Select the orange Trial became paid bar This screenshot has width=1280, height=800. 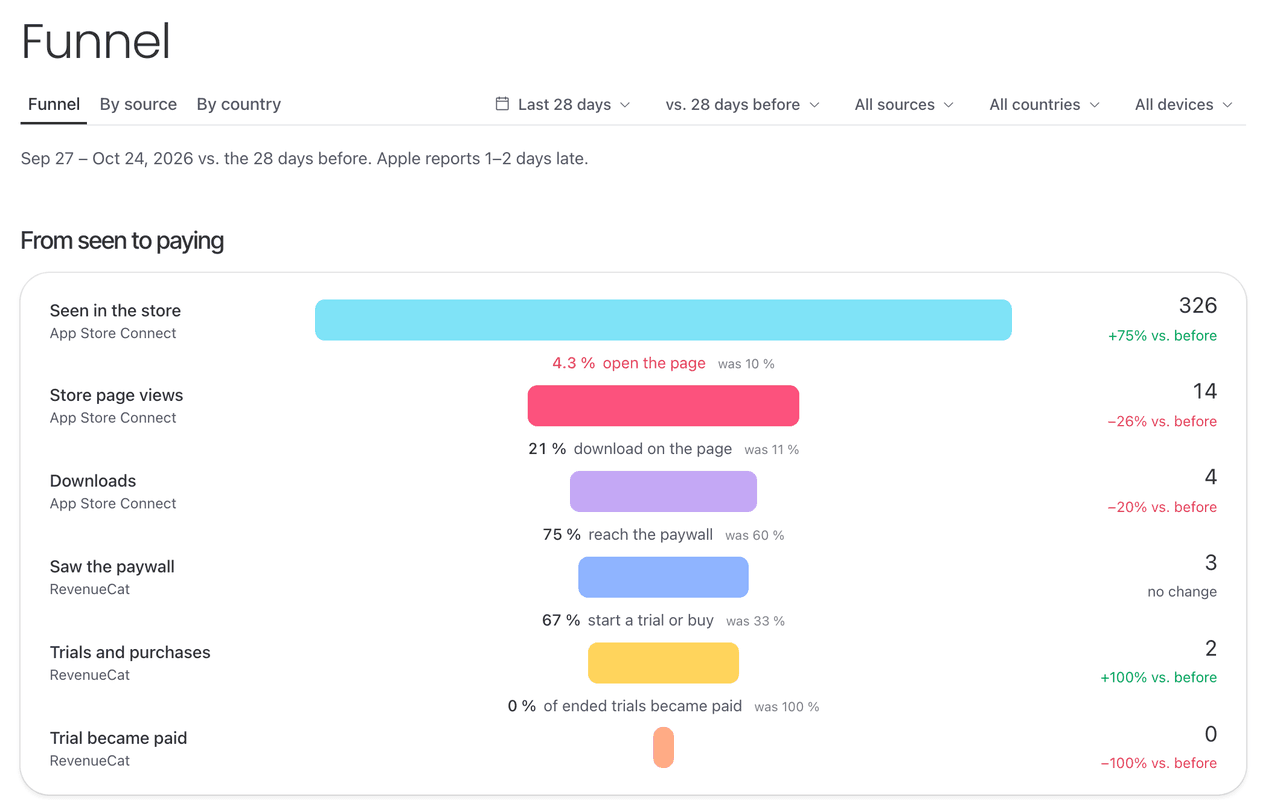coord(663,748)
